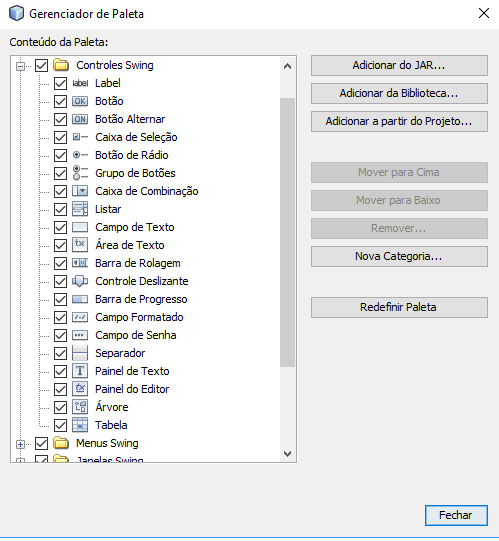
Task: Click the Campo Formatado icon
Action: [x=80, y=317]
